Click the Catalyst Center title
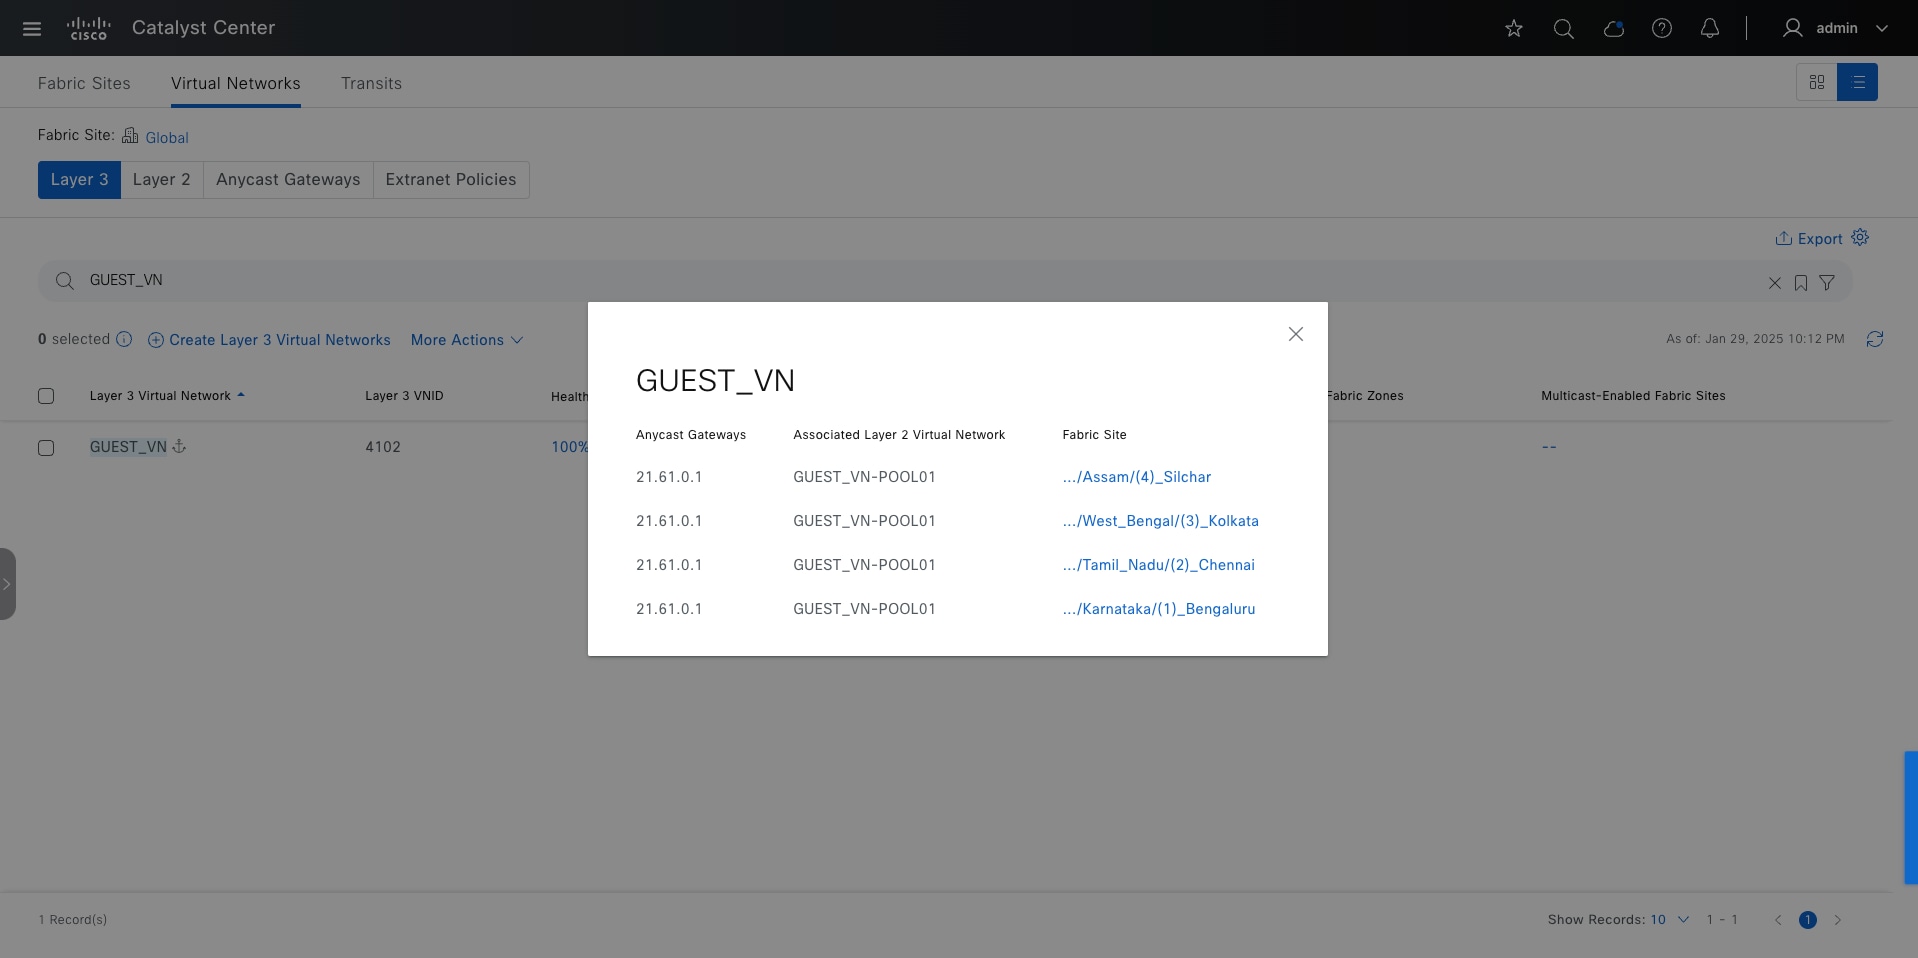The width and height of the screenshot is (1918, 958). [203, 28]
